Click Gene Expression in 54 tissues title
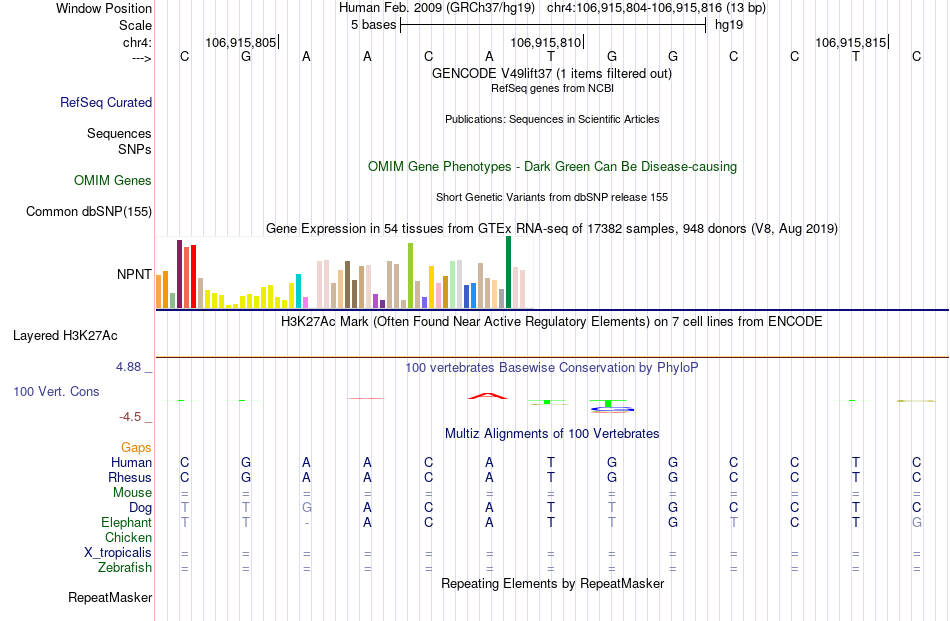The height and width of the screenshot is (621, 950). point(552,228)
